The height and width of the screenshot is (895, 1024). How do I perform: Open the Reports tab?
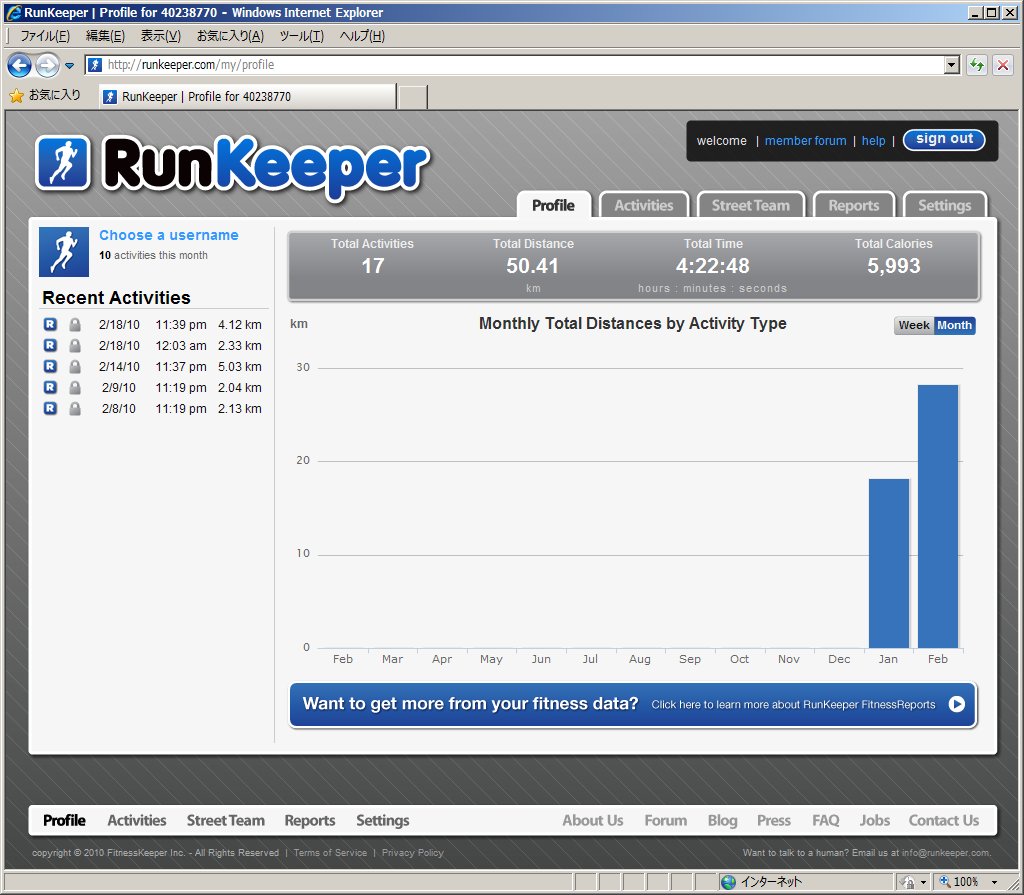tap(853, 205)
